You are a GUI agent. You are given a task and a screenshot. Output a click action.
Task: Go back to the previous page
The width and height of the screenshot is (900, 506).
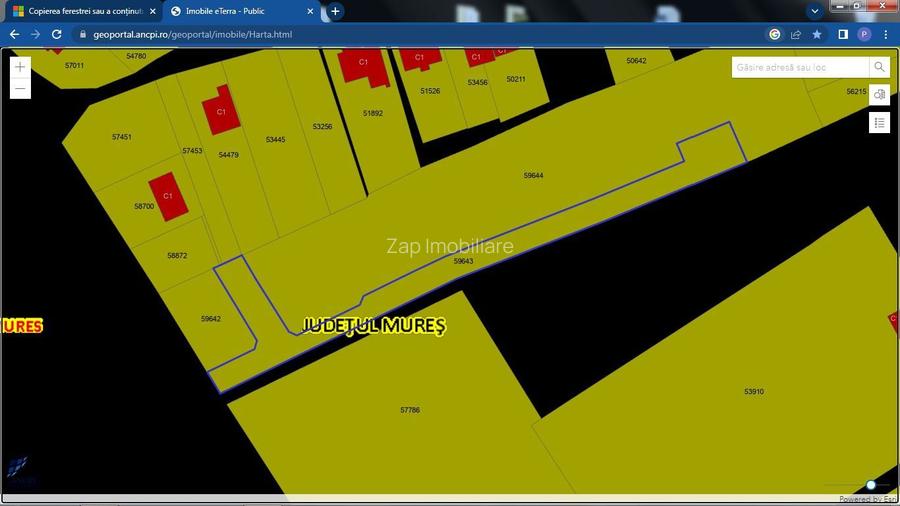pyautogui.click(x=14, y=34)
